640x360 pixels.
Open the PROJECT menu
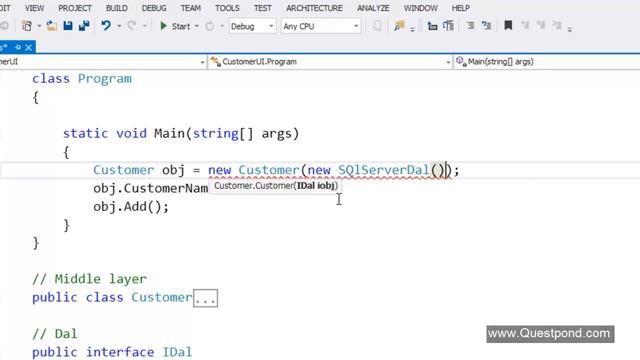[75, 8]
